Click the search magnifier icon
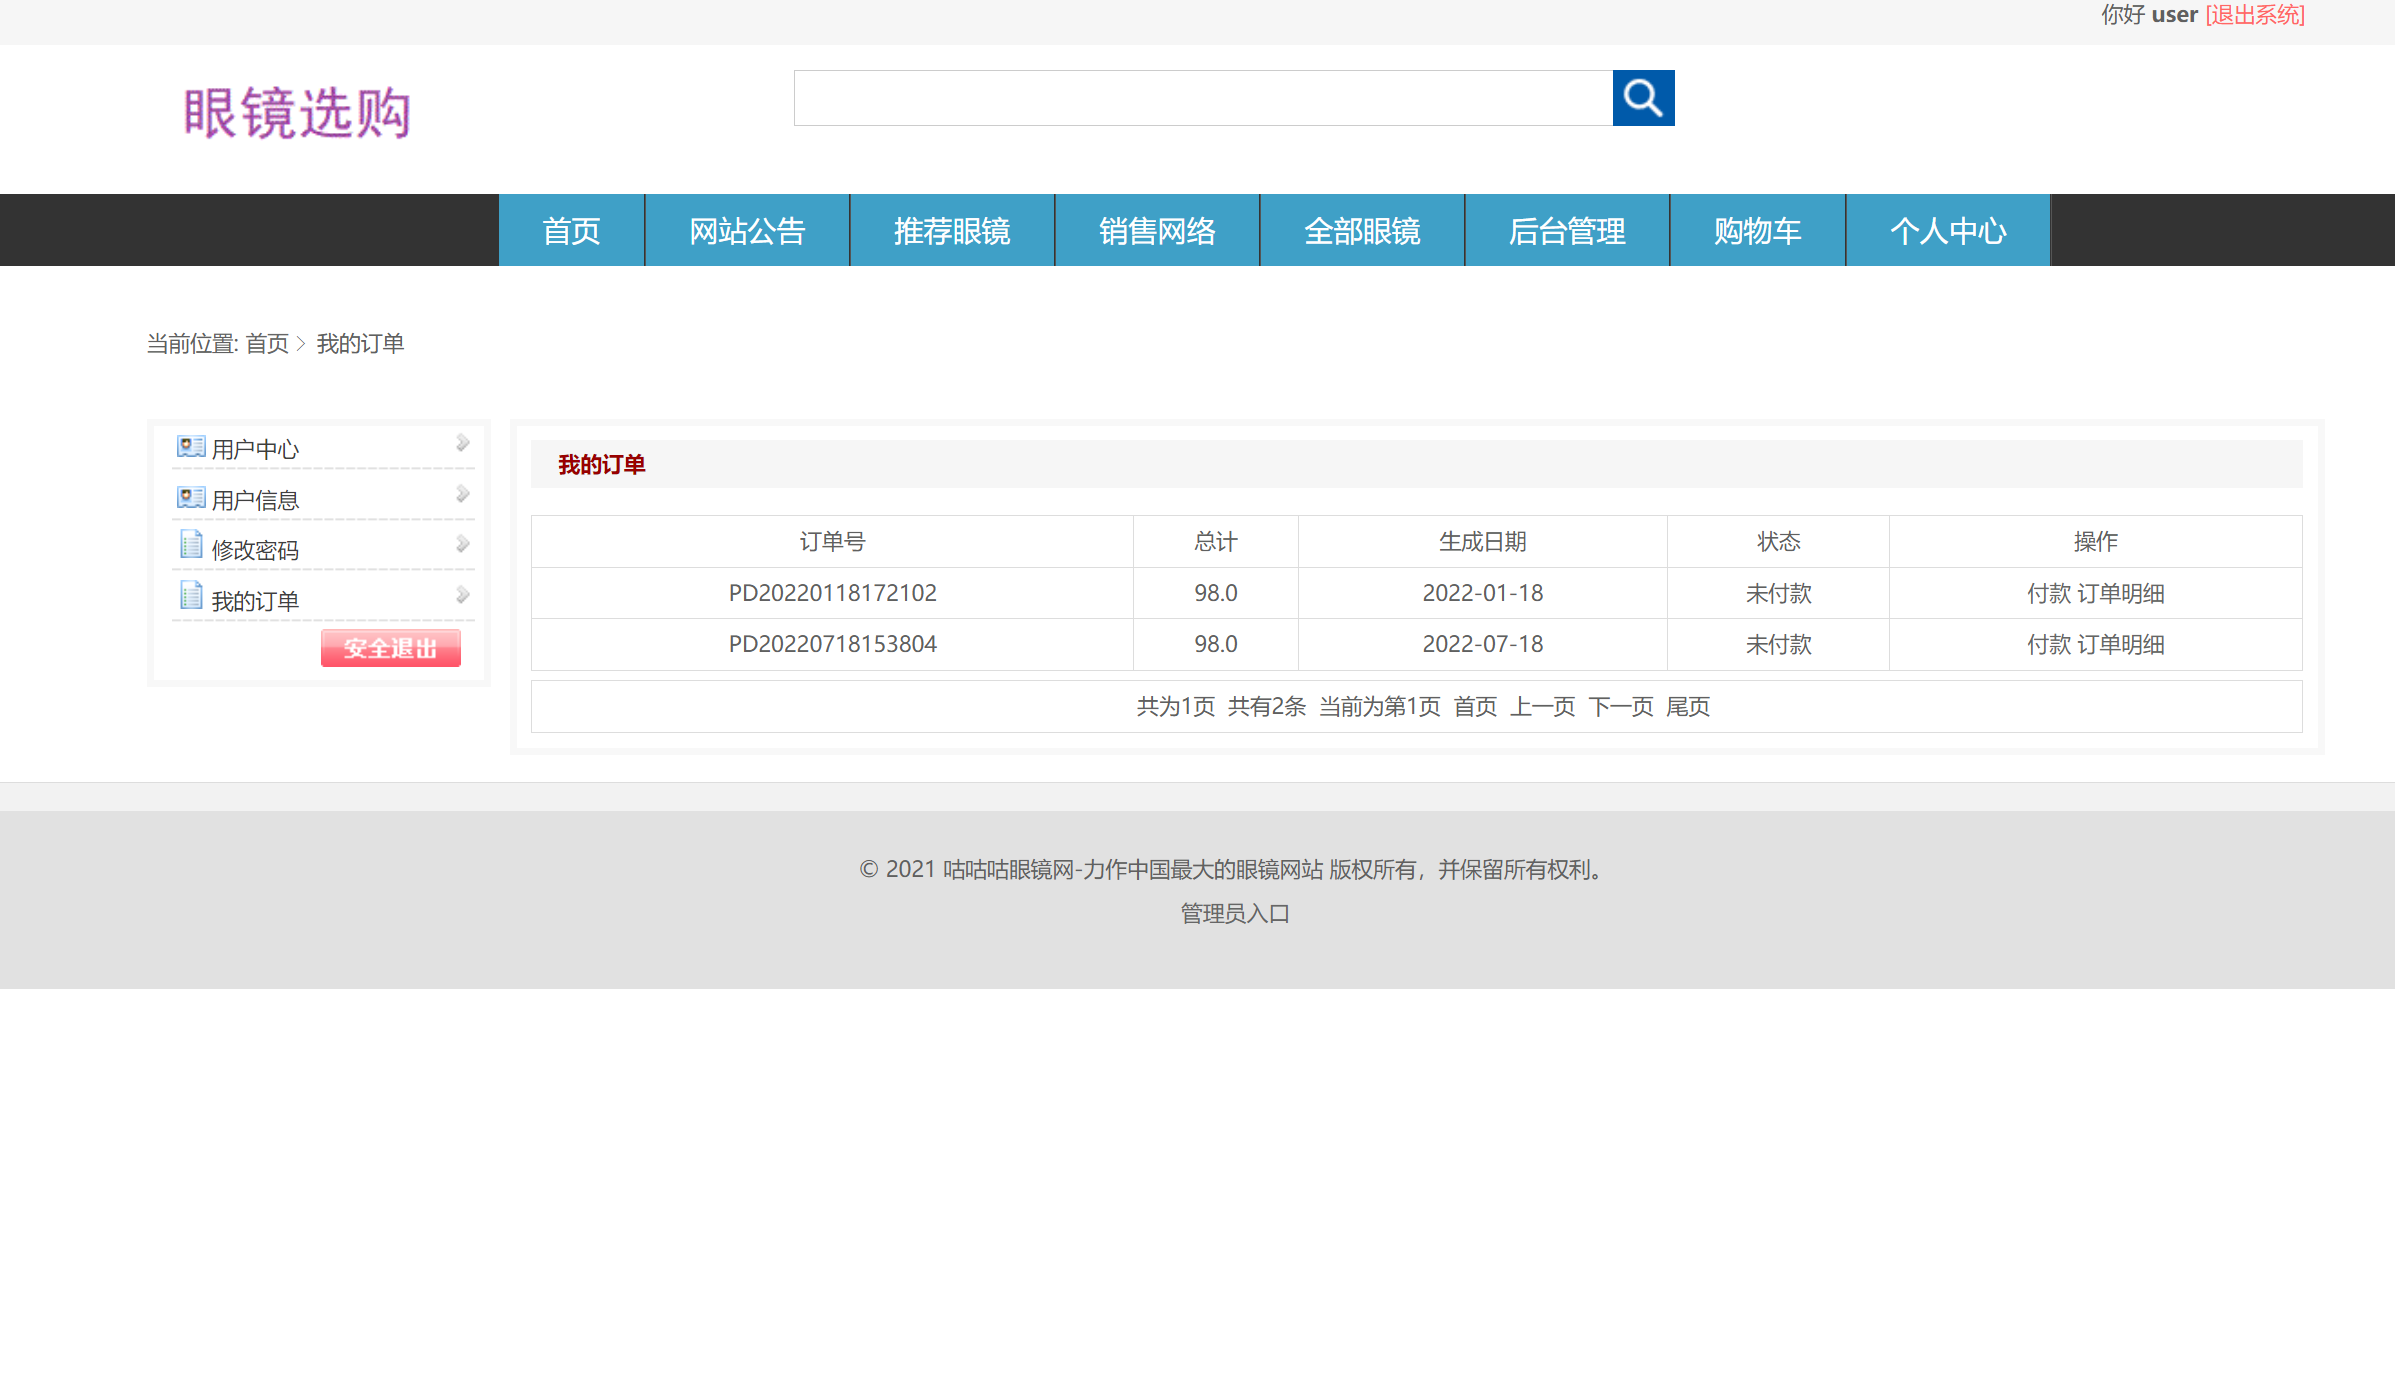 (x=1643, y=98)
